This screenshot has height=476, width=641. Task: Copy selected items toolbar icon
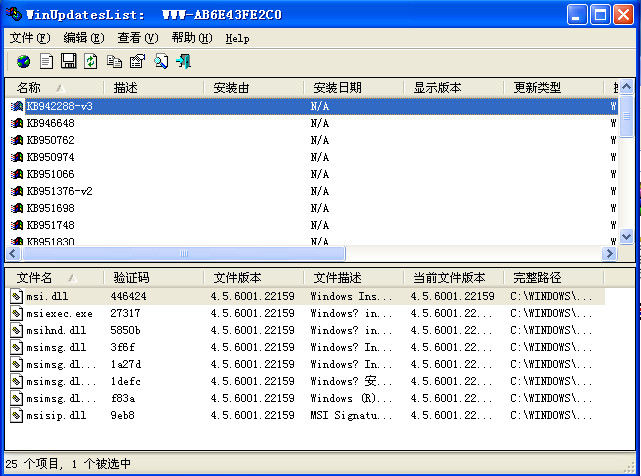(x=114, y=62)
